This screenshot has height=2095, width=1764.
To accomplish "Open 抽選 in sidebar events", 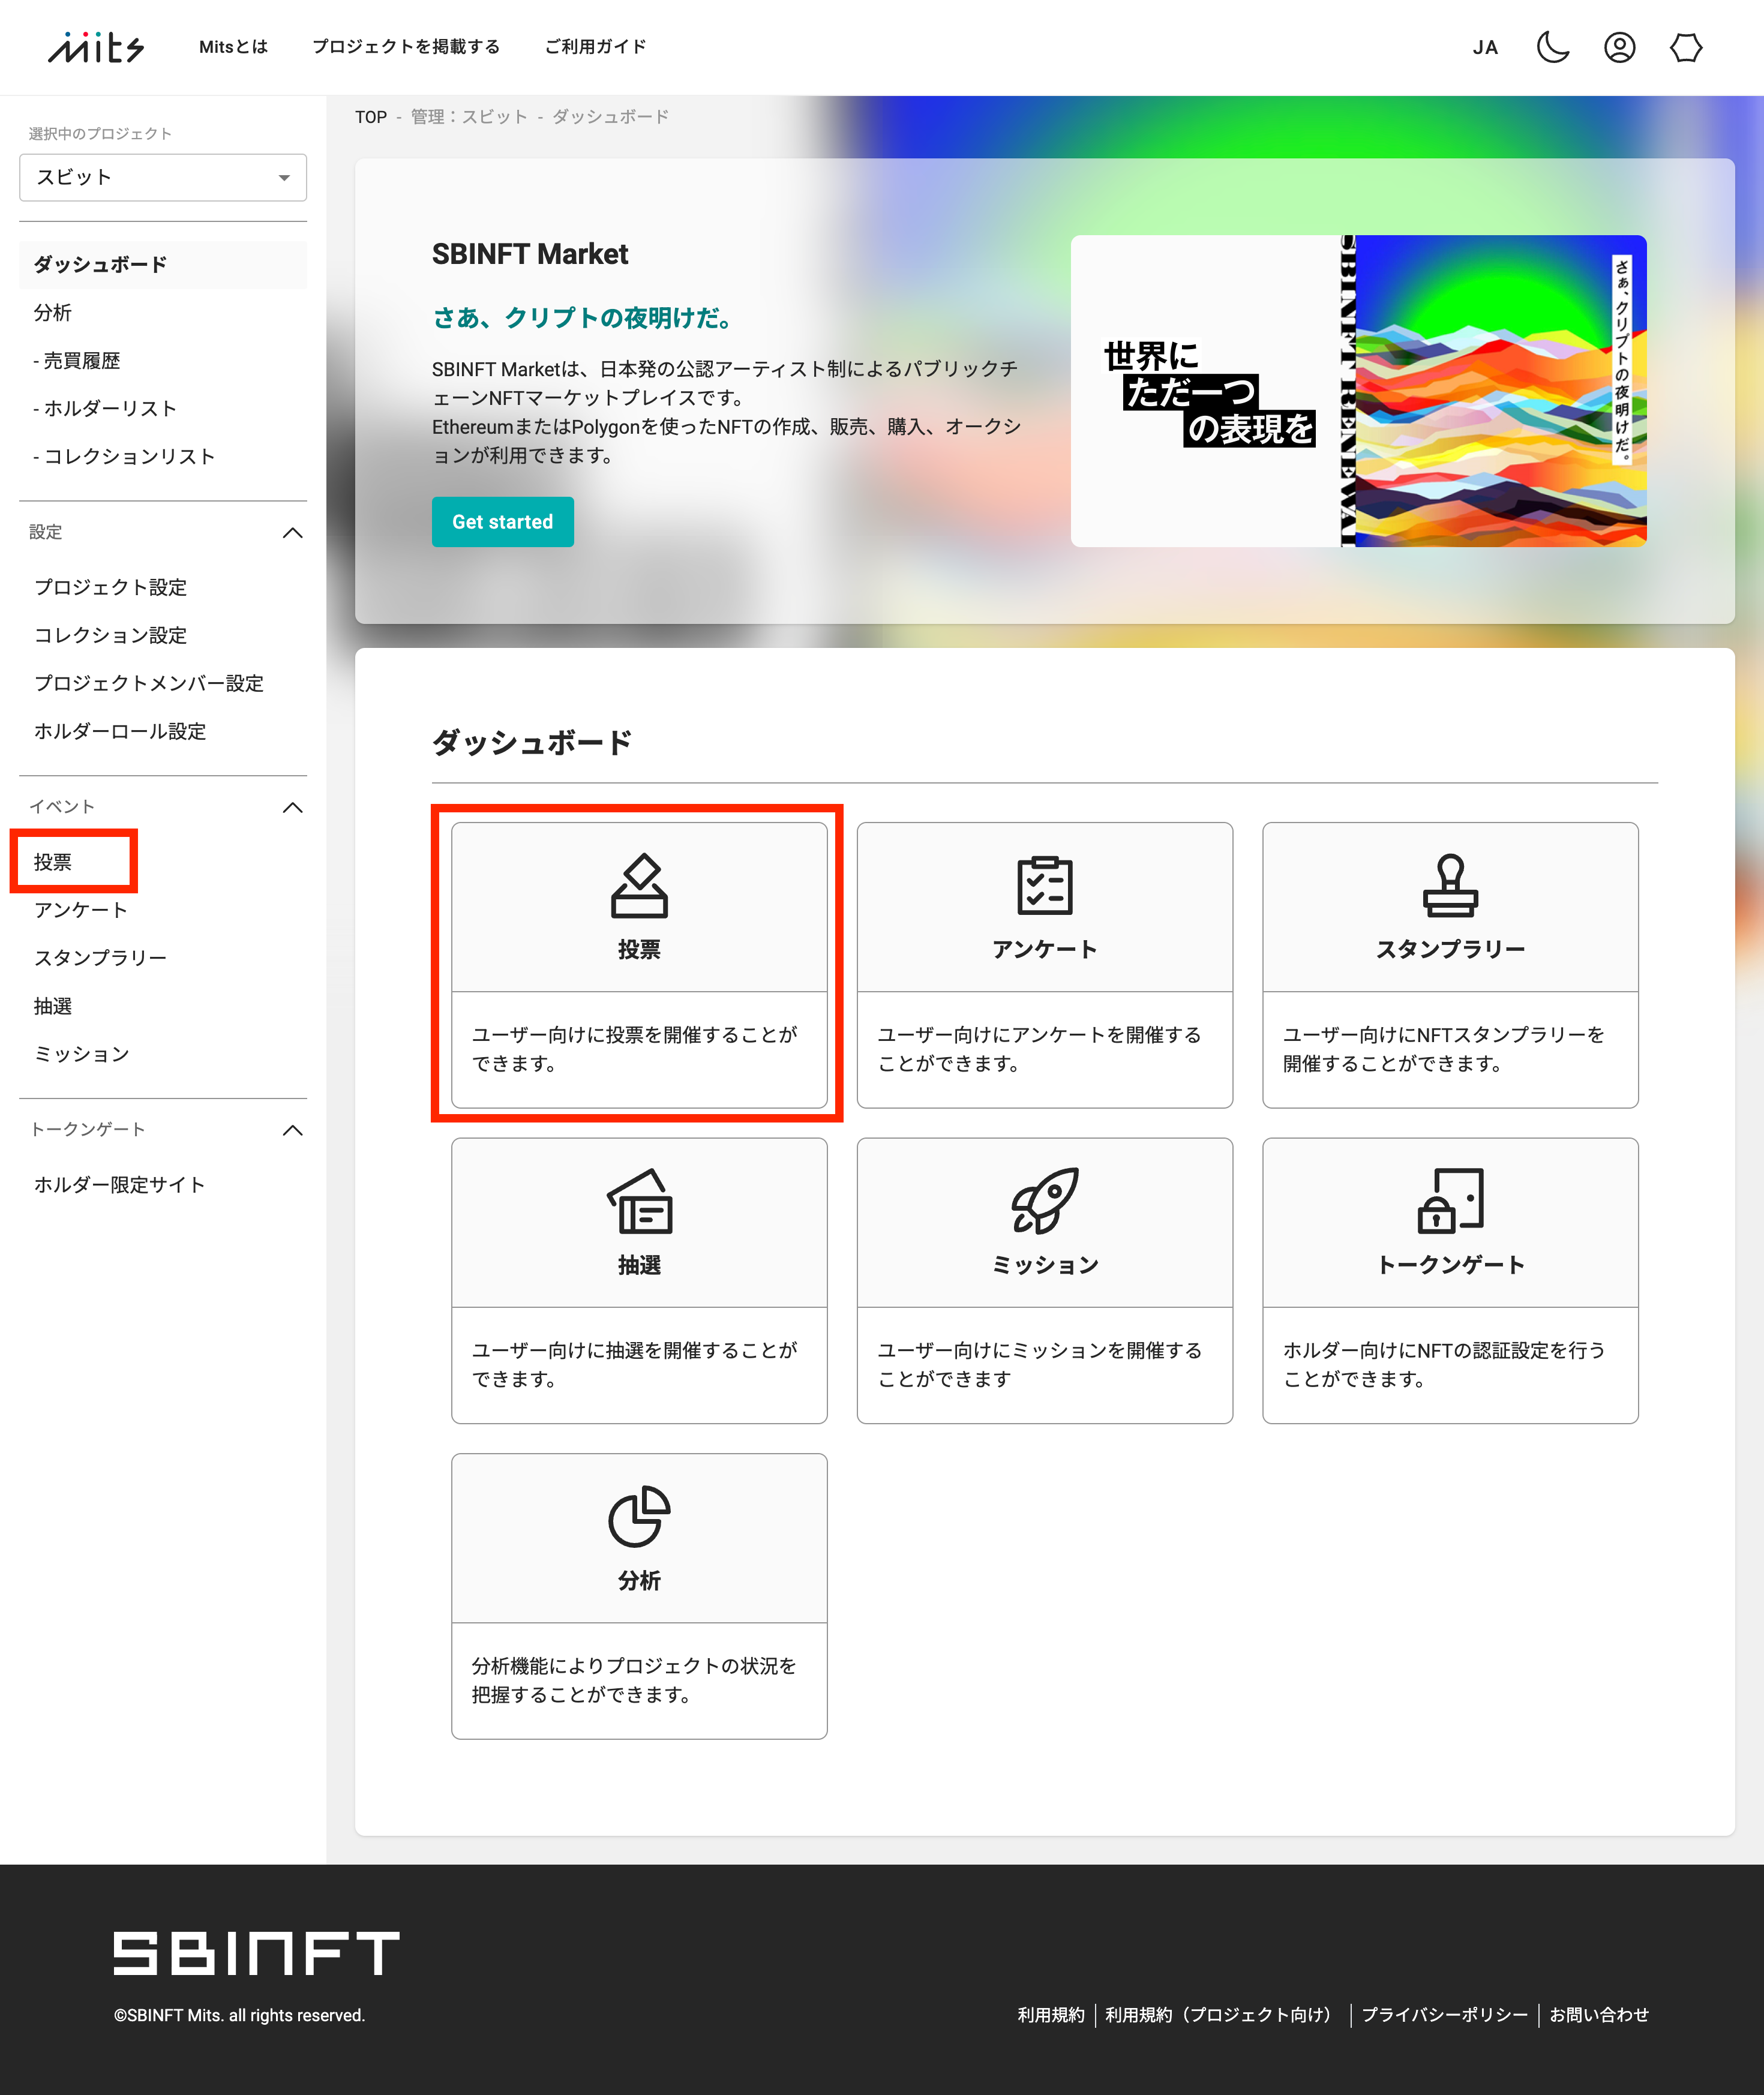I will coord(53,1005).
